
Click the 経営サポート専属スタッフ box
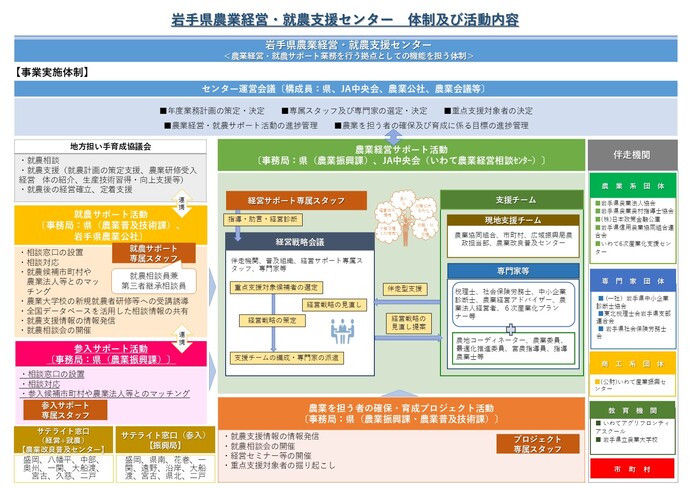(296, 201)
